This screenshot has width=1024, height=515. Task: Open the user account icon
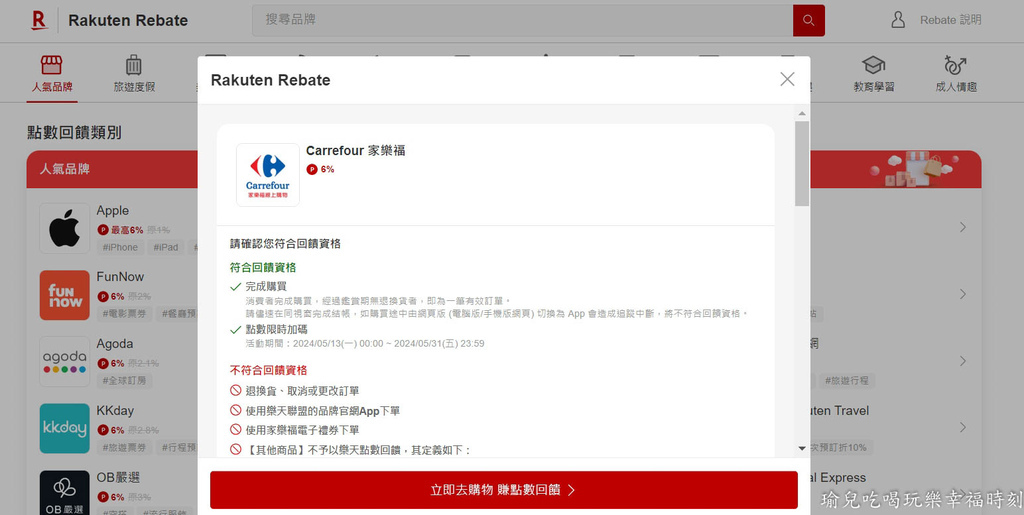click(898, 20)
